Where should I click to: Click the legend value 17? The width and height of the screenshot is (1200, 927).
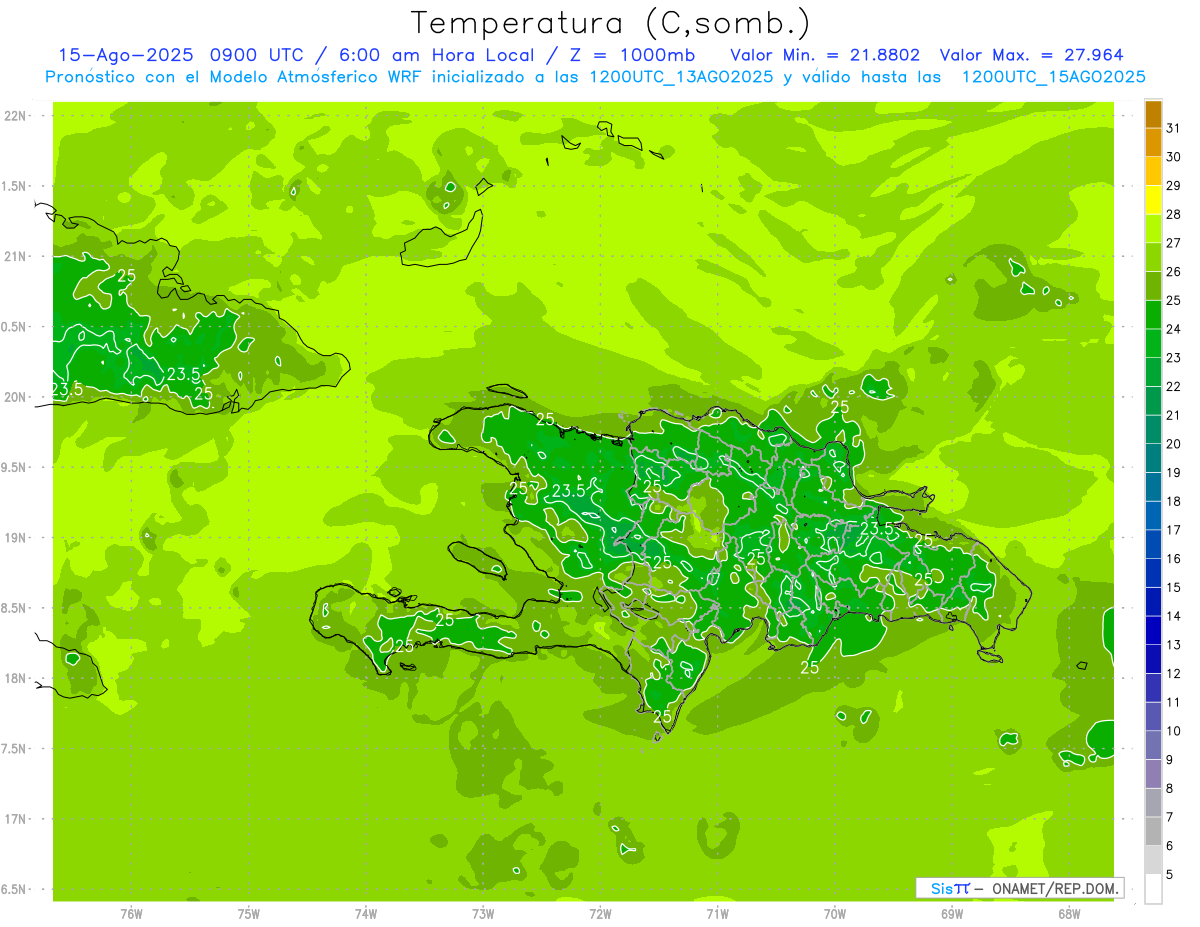pyautogui.click(x=1174, y=530)
